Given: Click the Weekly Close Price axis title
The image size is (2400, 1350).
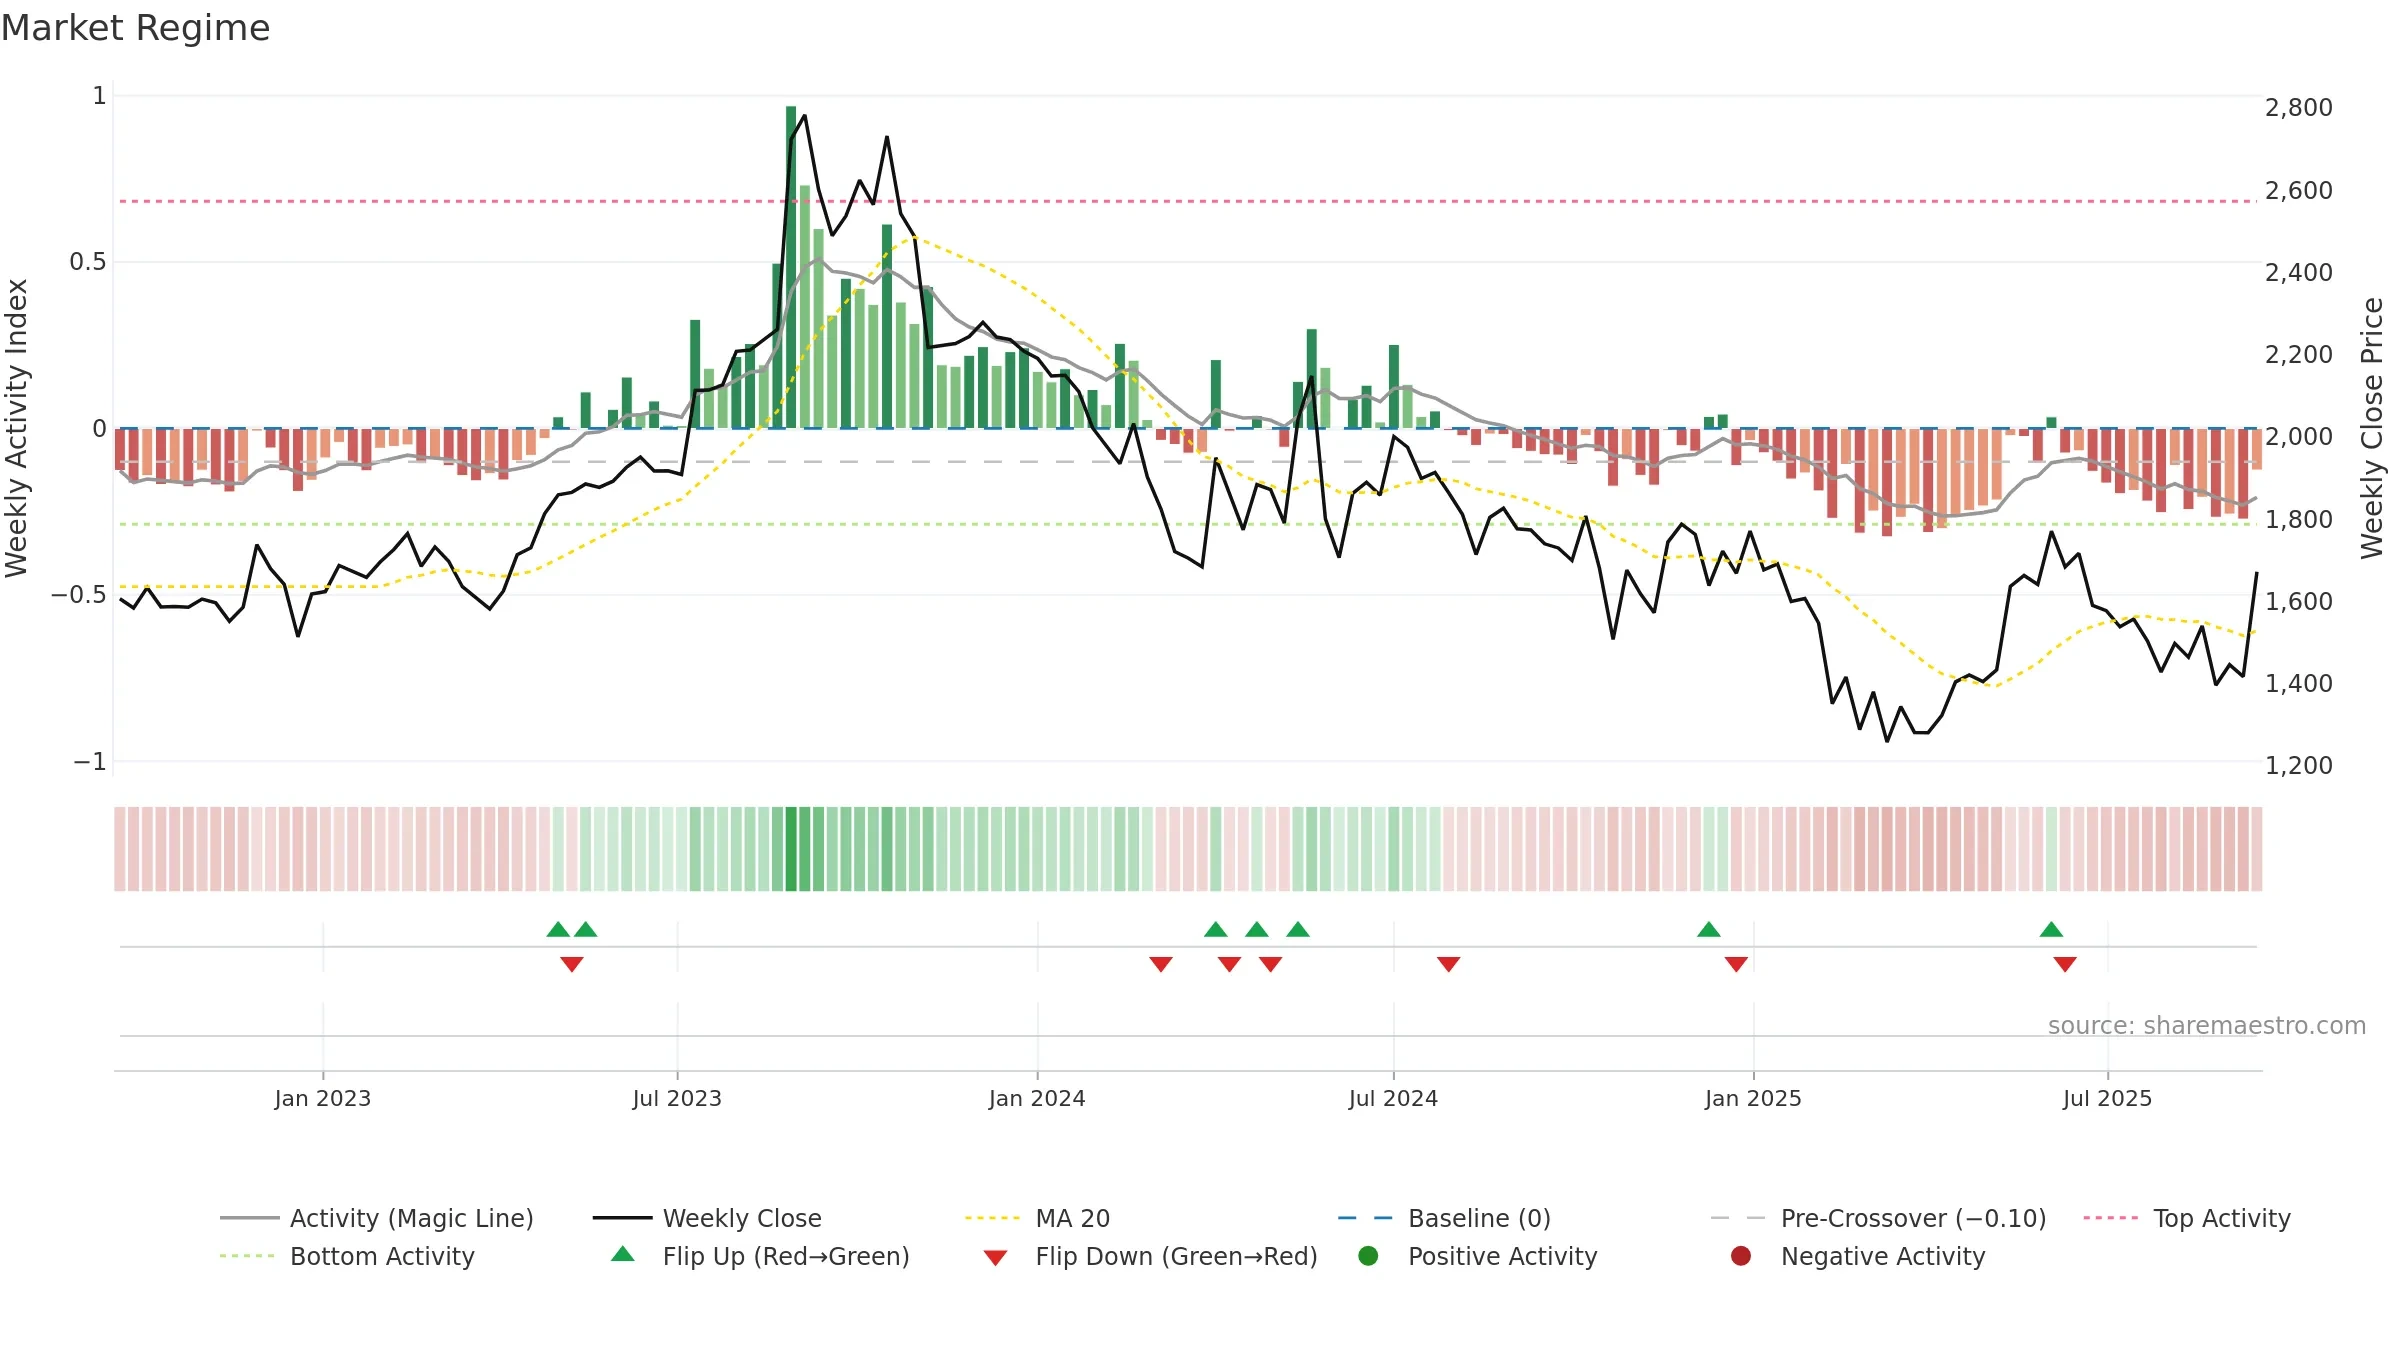Looking at the screenshot, I should pyautogui.click(x=2372, y=428).
